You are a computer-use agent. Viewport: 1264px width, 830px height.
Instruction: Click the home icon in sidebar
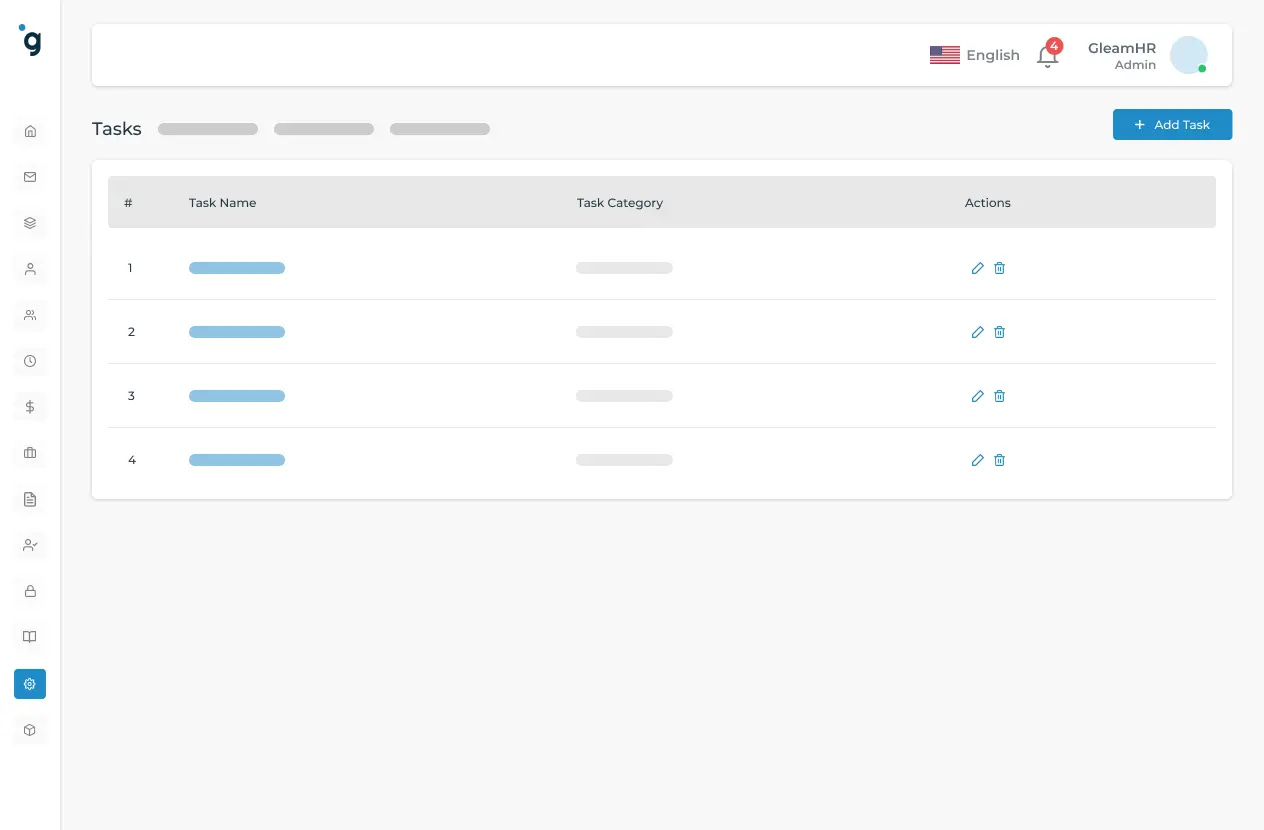point(30,131)
